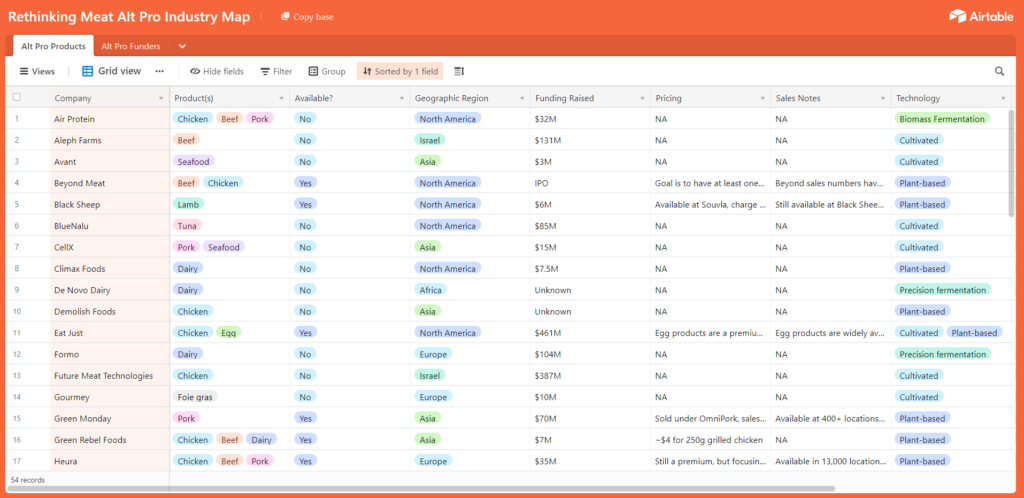Click the row height icon
Screen dimensions: 1024x498
(459, 71)
